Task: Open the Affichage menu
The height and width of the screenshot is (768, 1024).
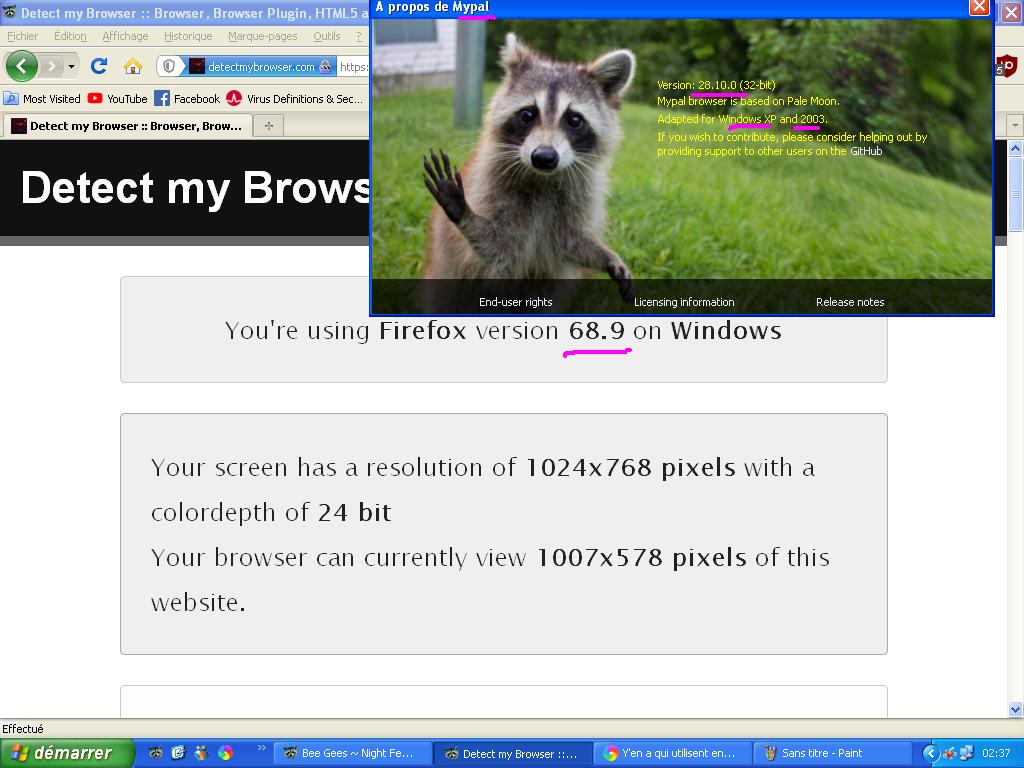Action: pos(125,36)
